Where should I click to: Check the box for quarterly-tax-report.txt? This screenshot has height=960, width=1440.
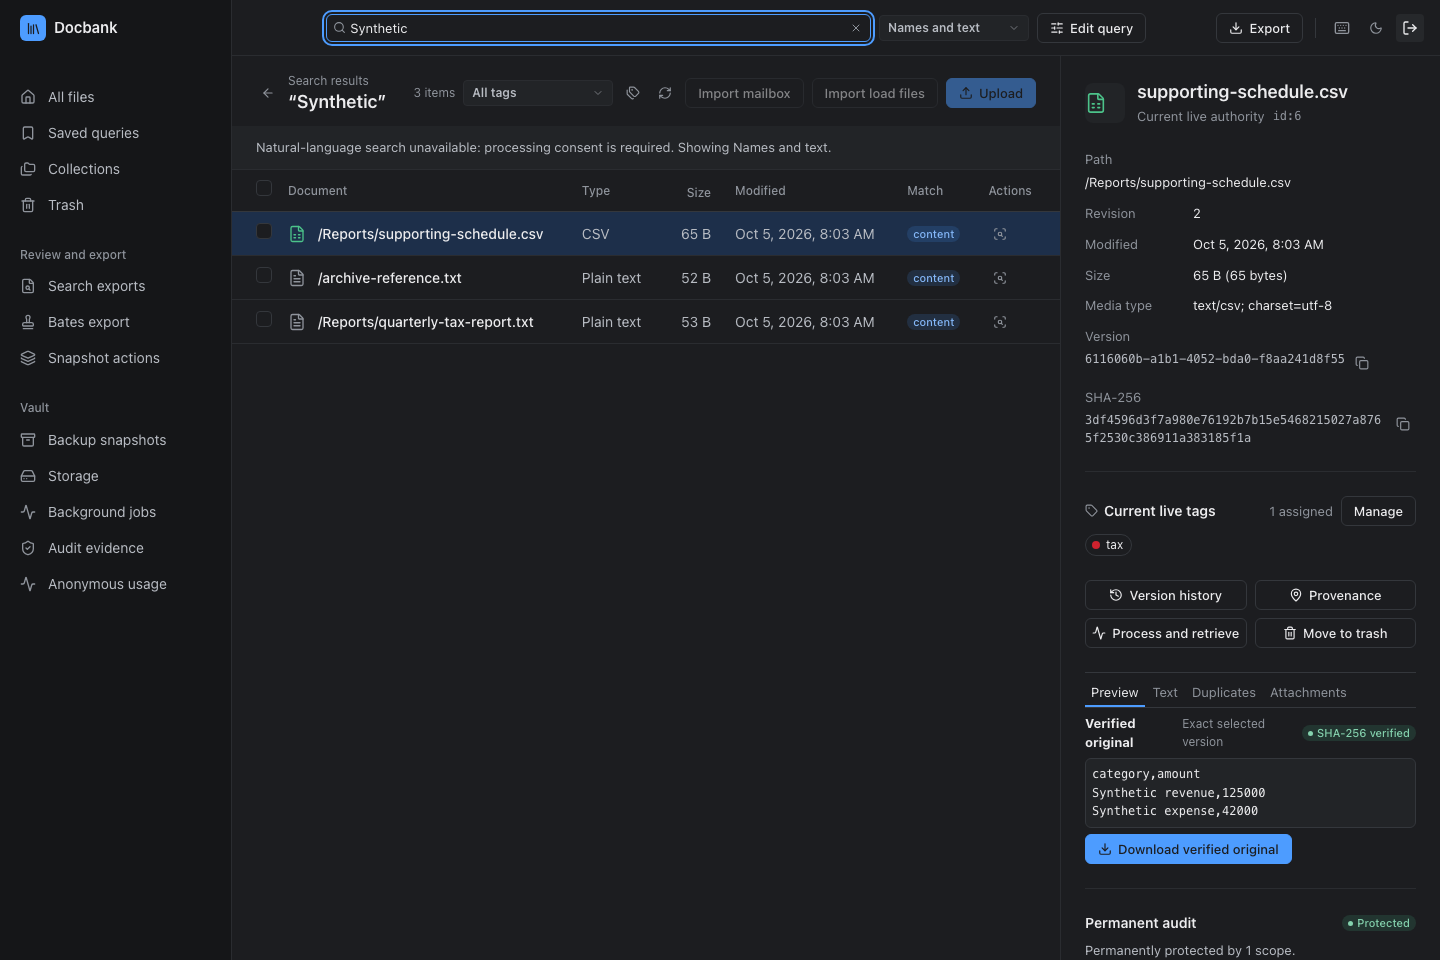(264, 319)
